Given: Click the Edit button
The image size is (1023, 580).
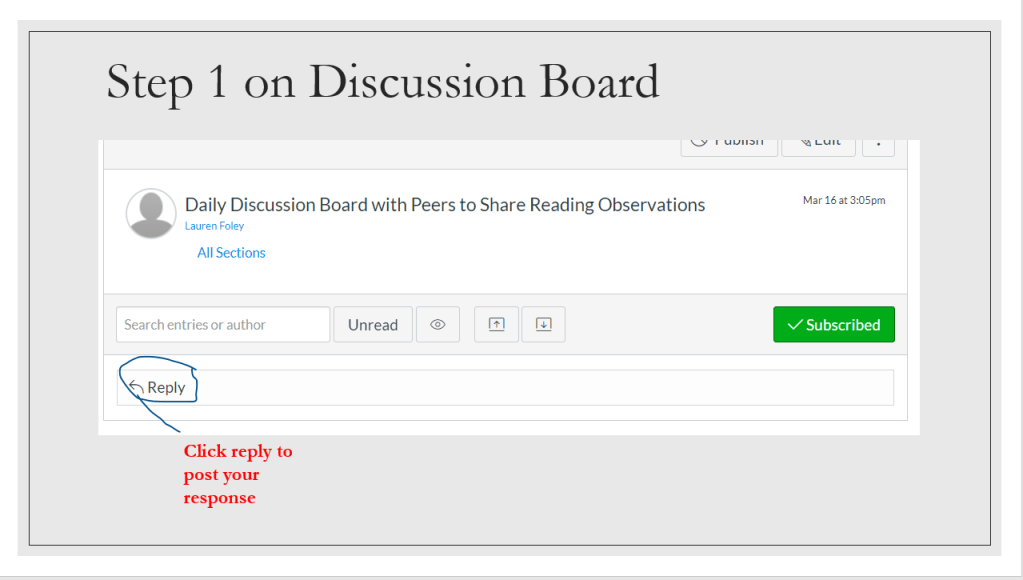Looking at the screenshot, I should (x=818, y=144).
